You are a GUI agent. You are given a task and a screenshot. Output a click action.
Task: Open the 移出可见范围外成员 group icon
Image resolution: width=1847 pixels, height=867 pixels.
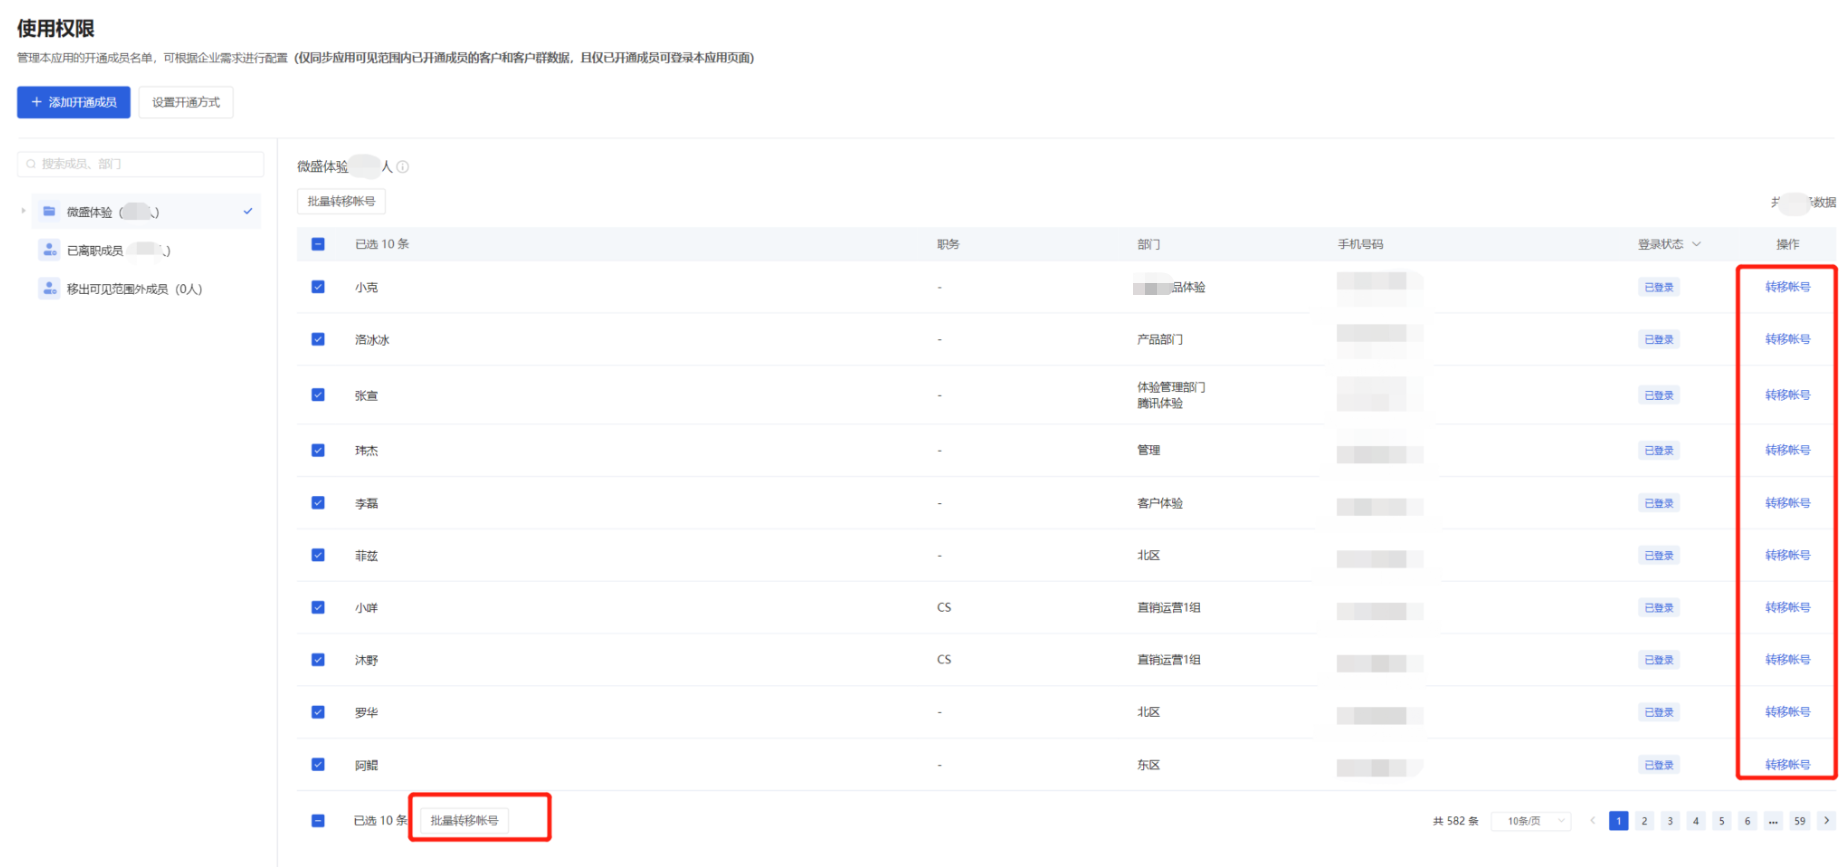coord(49,289)
